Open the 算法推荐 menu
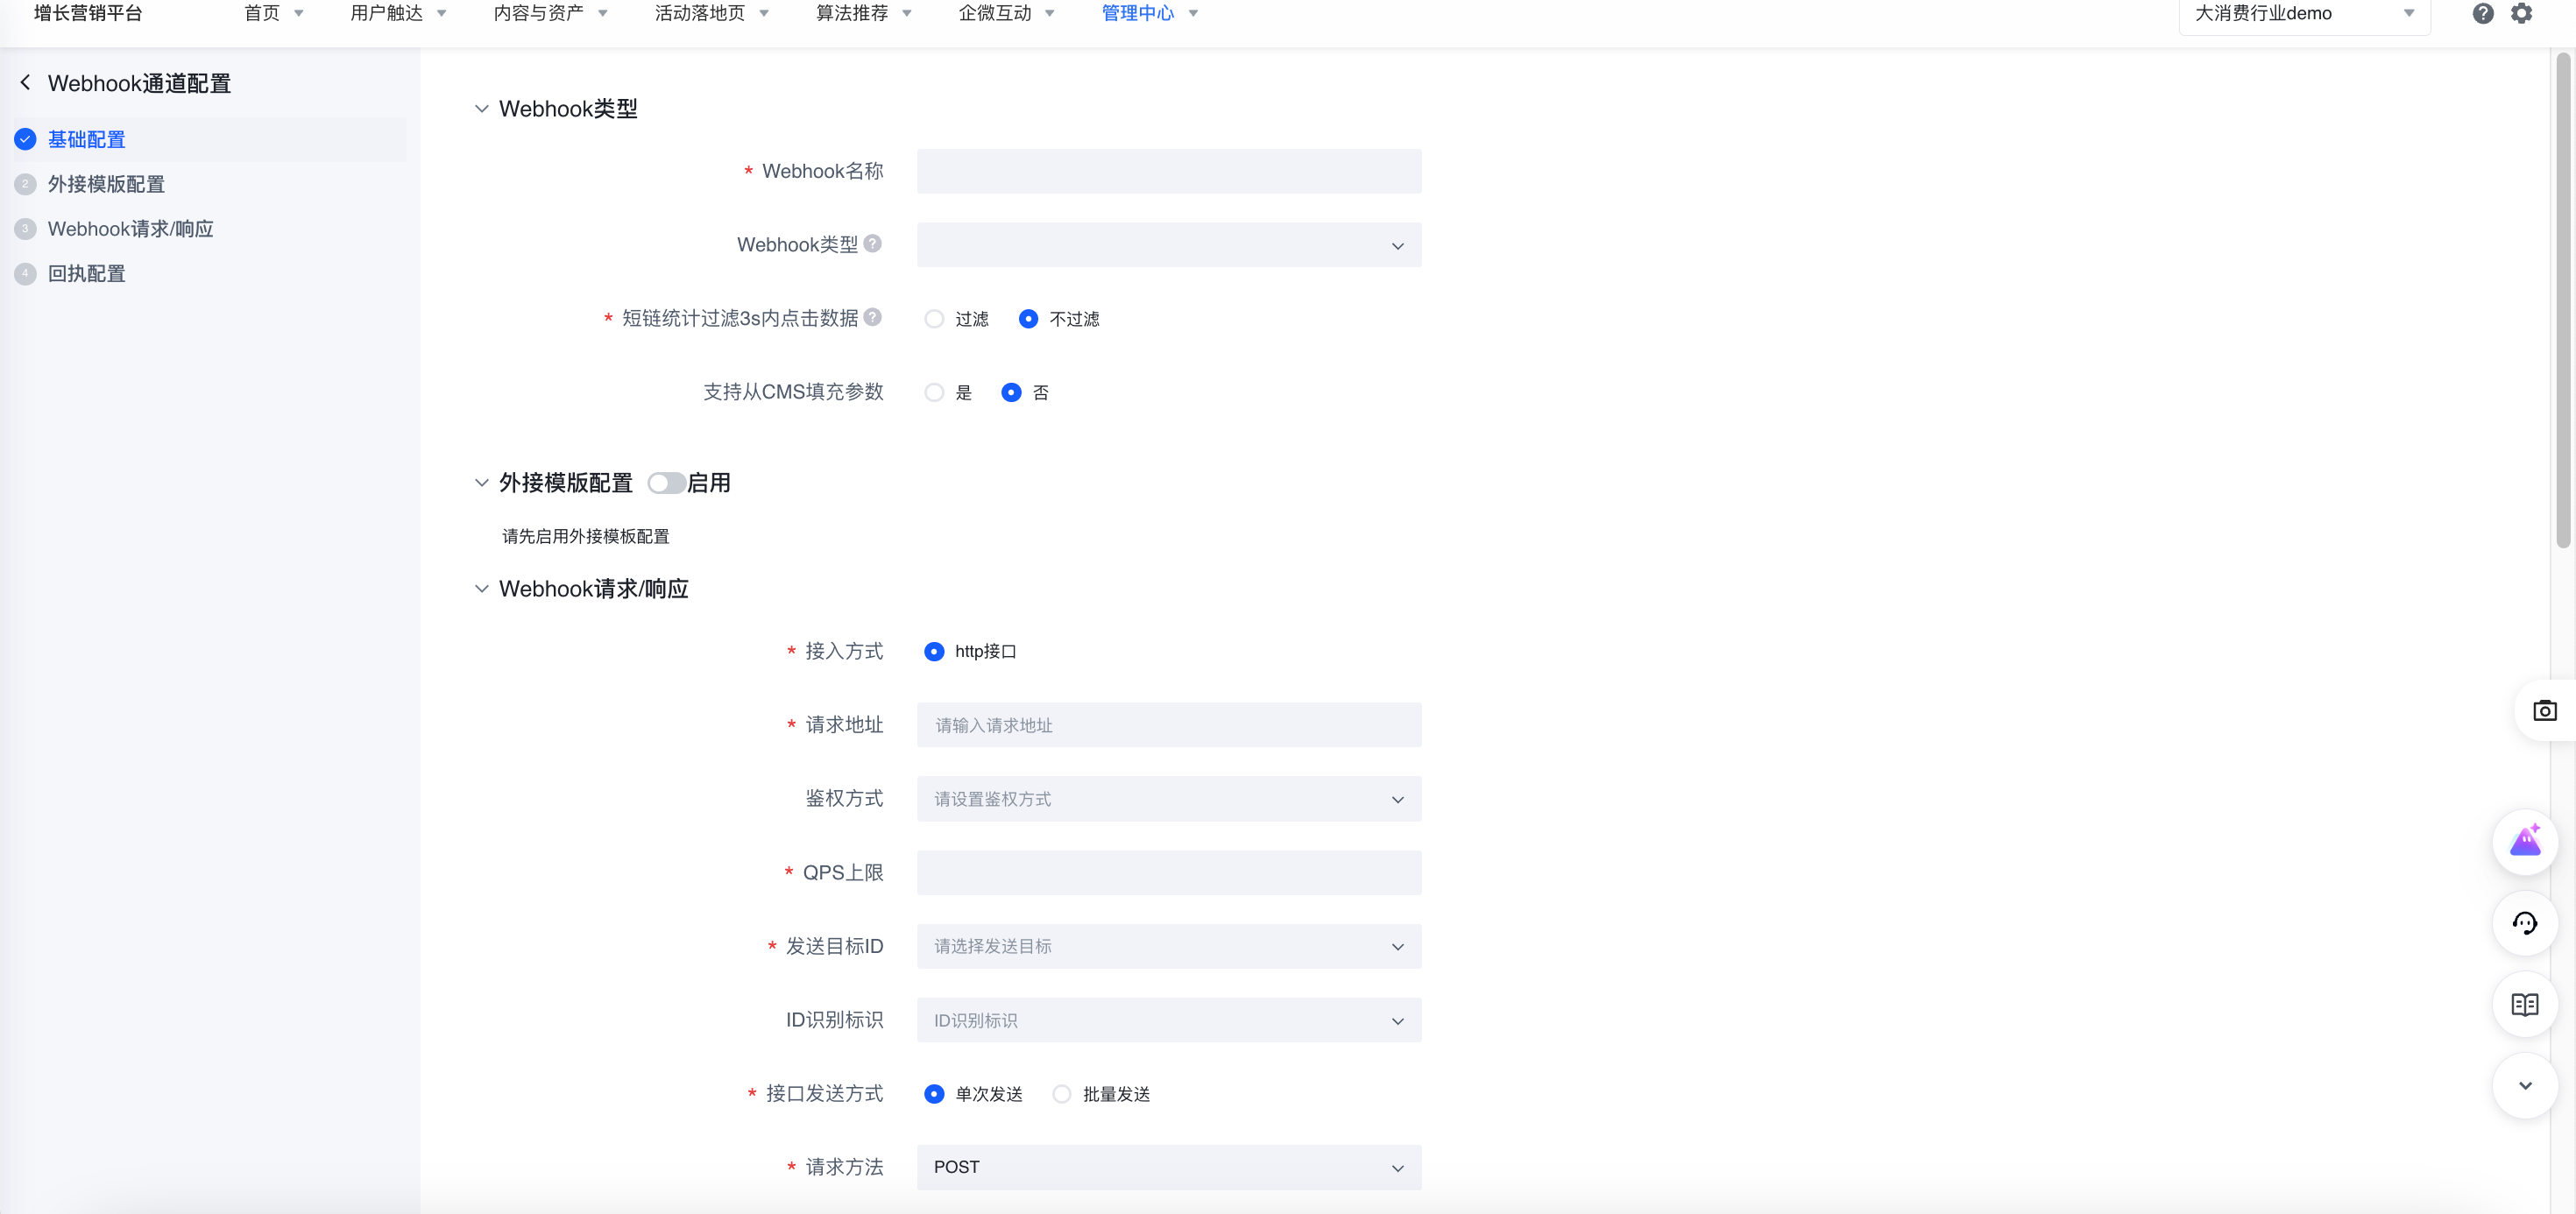Image resolution: width=2576 pixels, height=1214 pixels. click(864, 13)
